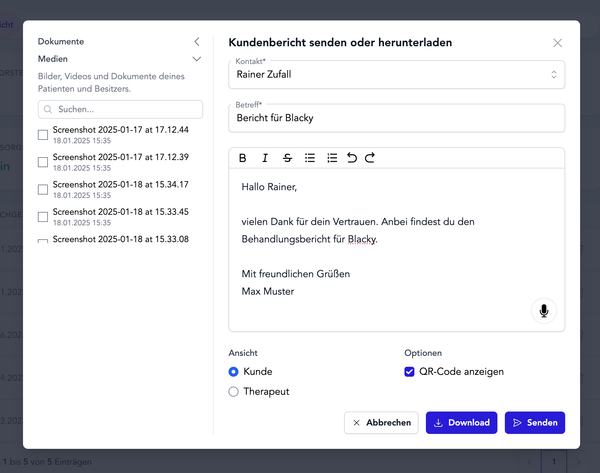Apply italic formatting in editor
The width and height of the screenshot is (600, 473).
pyautogui.click(x=265, y=158)
